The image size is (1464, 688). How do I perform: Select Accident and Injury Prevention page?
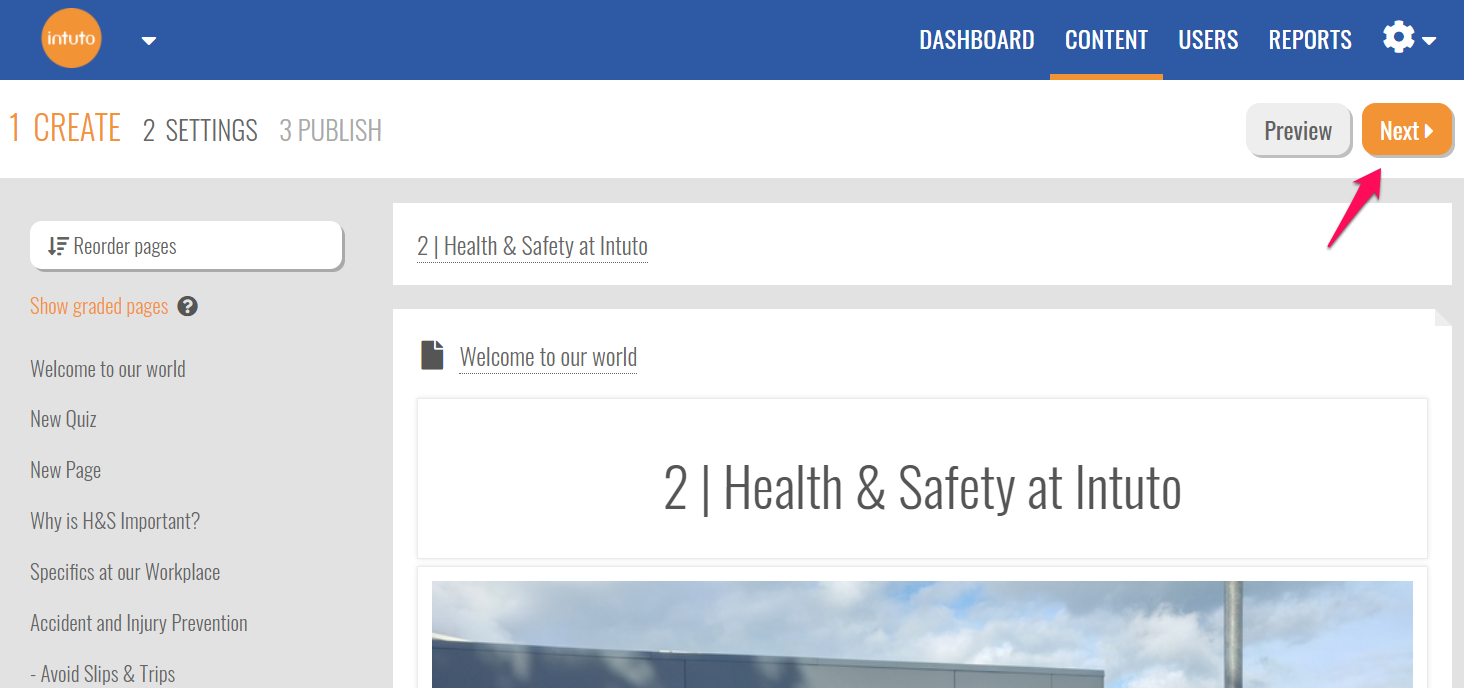coord(139,623)
